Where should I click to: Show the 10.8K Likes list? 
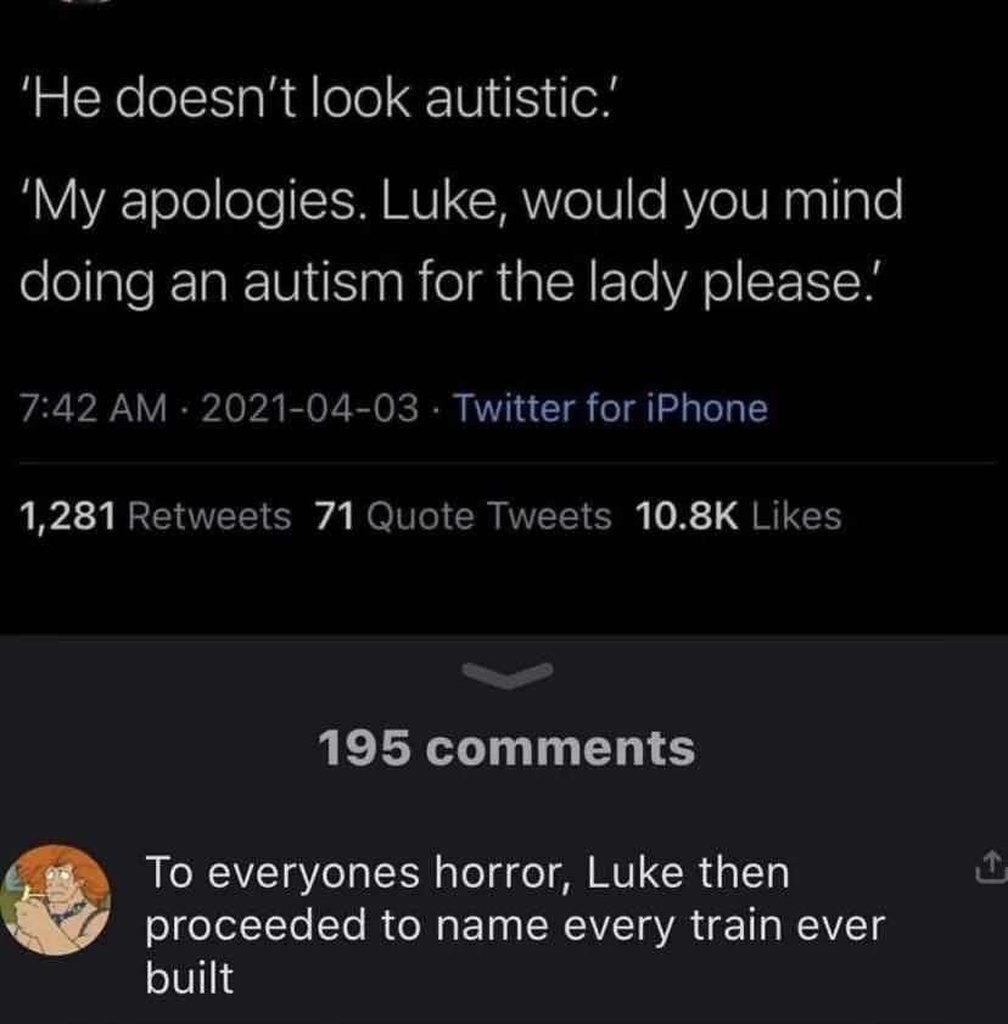click(x=738, y=516)
